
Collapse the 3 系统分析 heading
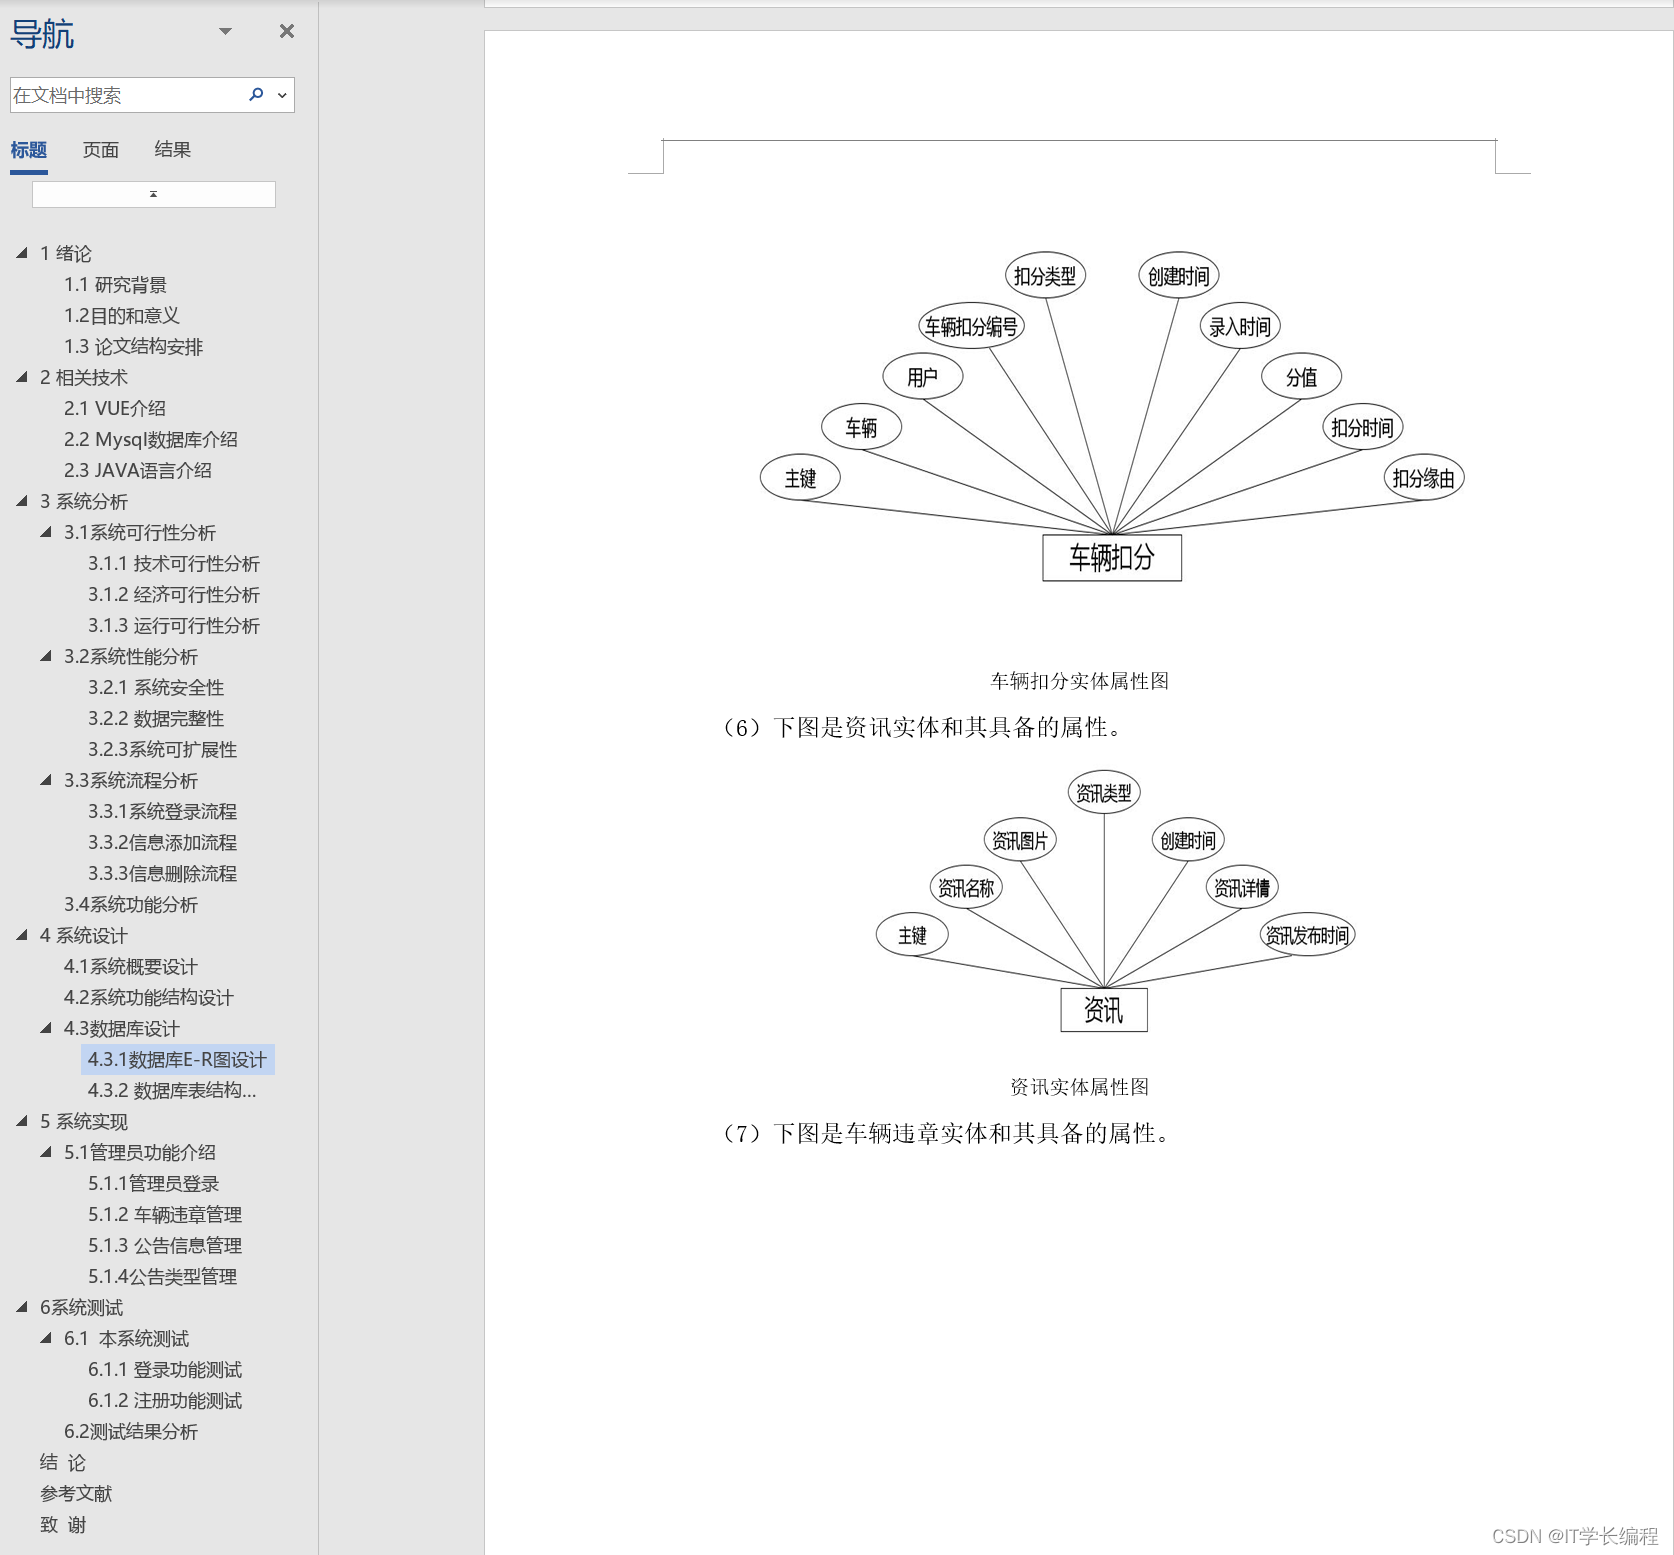tap(22, 501)
